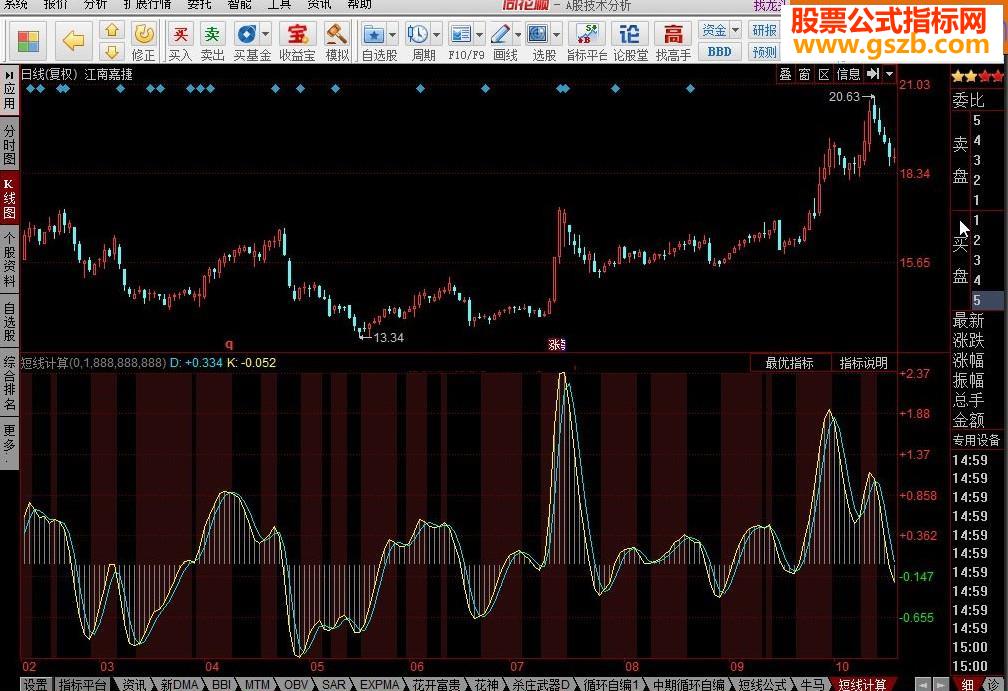Open 综合排名 in the left sidebar

[9, 382]
